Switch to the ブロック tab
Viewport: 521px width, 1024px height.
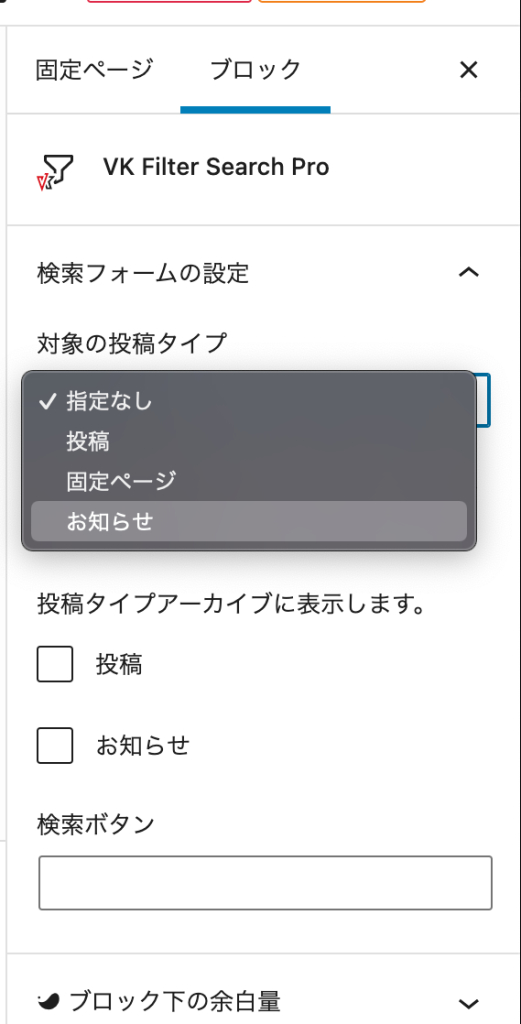click(x=255, y=69)
